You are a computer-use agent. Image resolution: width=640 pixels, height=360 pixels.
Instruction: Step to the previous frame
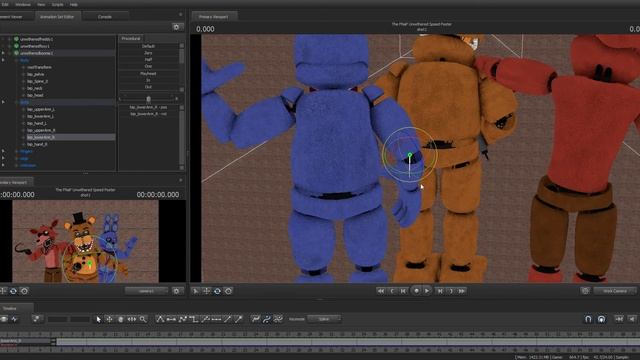pos(403,291)
